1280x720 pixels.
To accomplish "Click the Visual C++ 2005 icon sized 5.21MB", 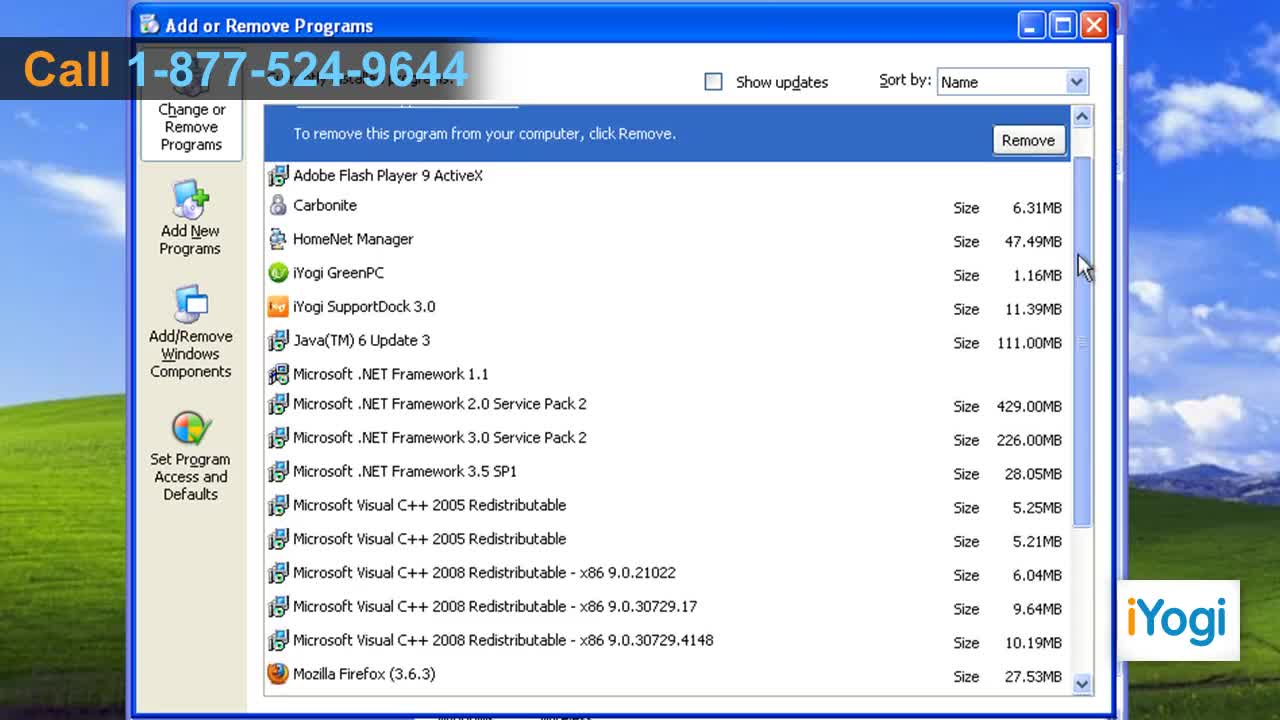I will (278, 540).
